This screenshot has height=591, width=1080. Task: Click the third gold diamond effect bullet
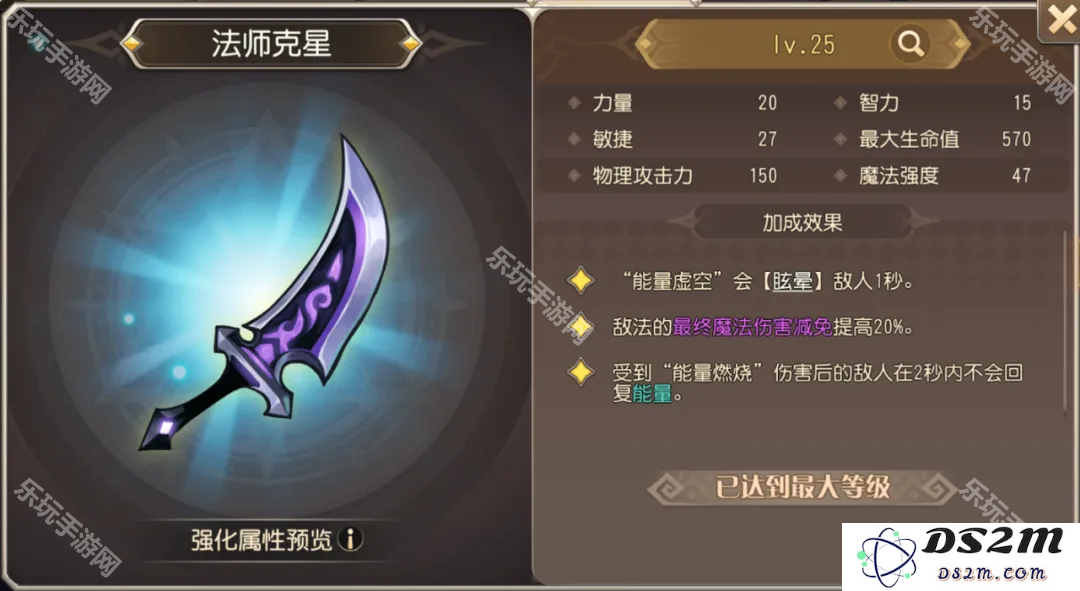pos(581,372)
